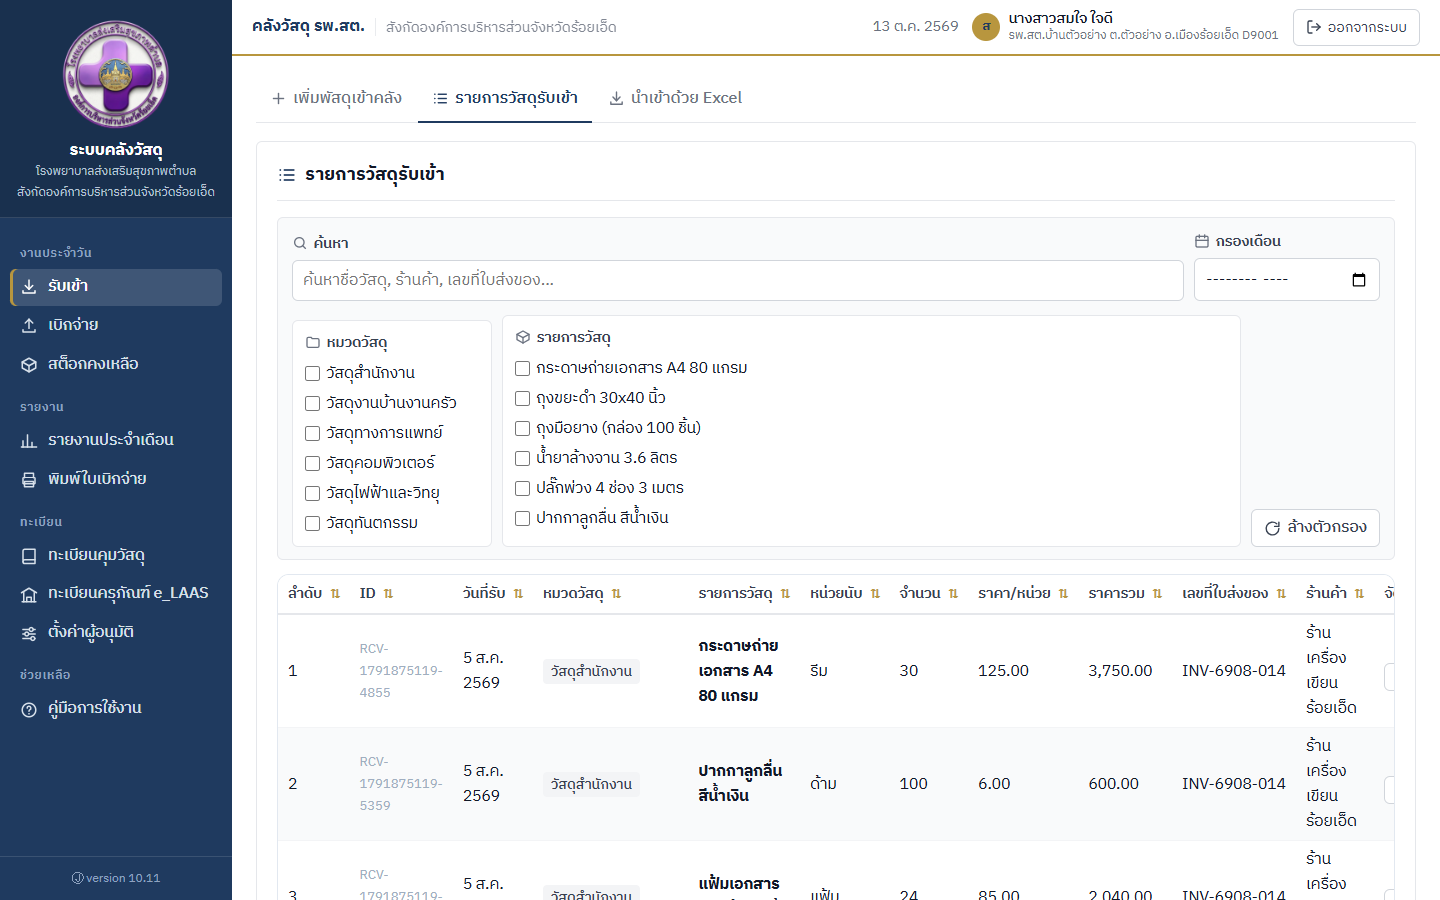The height and width of the screenshot is (900, 1440).
Task: Check the วัสดุงานบ้านงานครัว checkbox
Action: coord(313,404)
